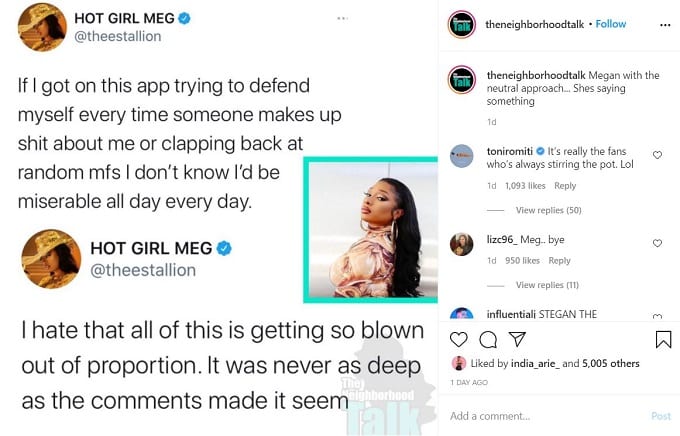Open Megan's inset photo thumbnail
This screenshot has height=436, width=680.
click(x=370, y=230)
